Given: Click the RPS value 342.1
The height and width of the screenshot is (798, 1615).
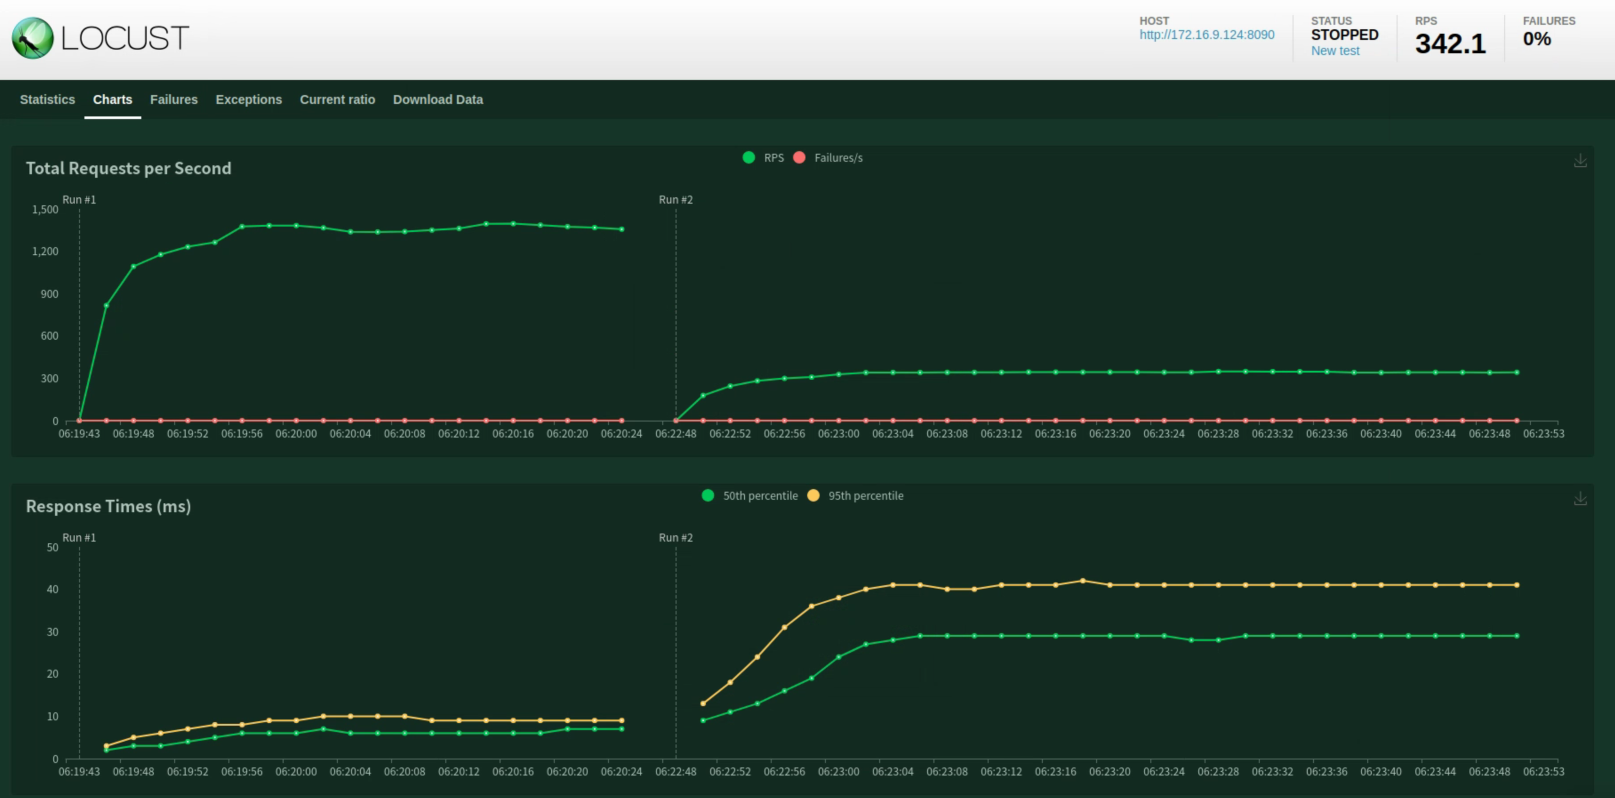Looking at the screenshot, I should click(x=1450, y=44).
